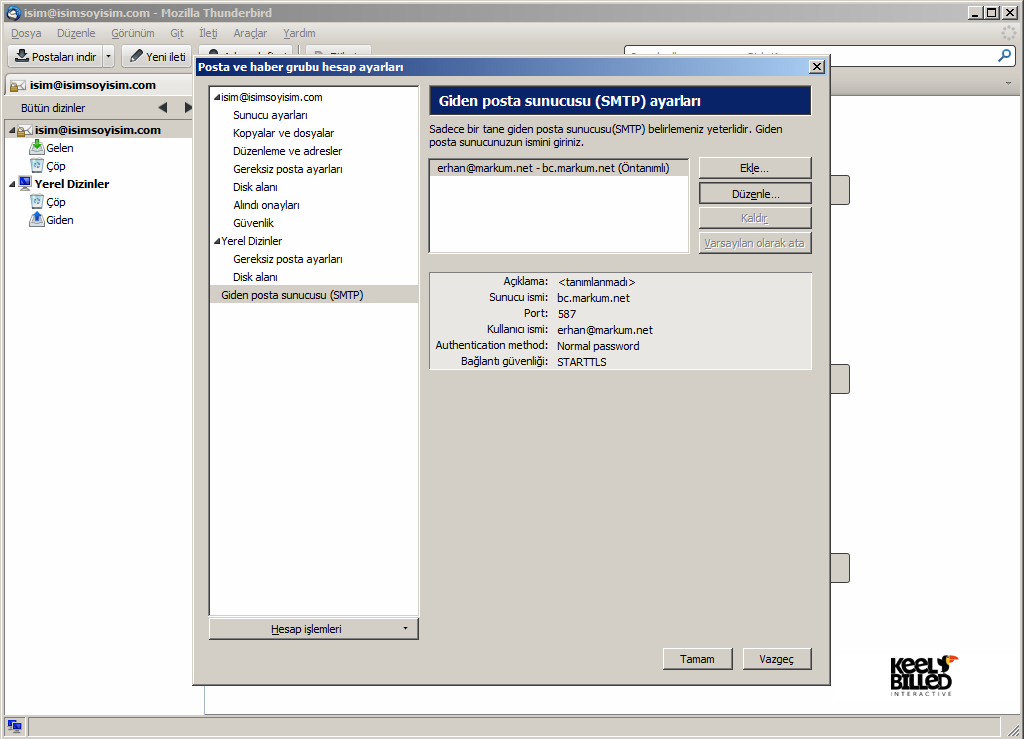Click the account tab mail icon
This screenshot has height=739, width=1024.
click(x=18, y=86)
